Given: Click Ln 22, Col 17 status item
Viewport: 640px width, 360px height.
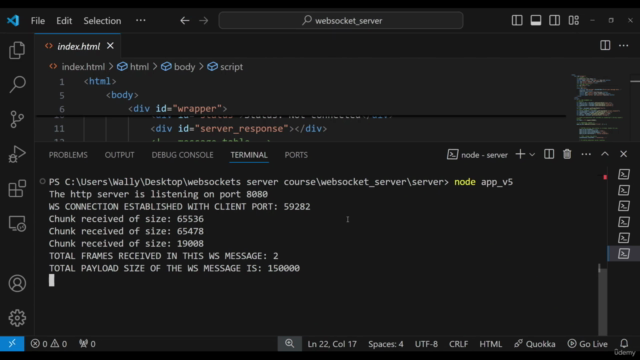Looking at the screenshot, I should 332,344.
